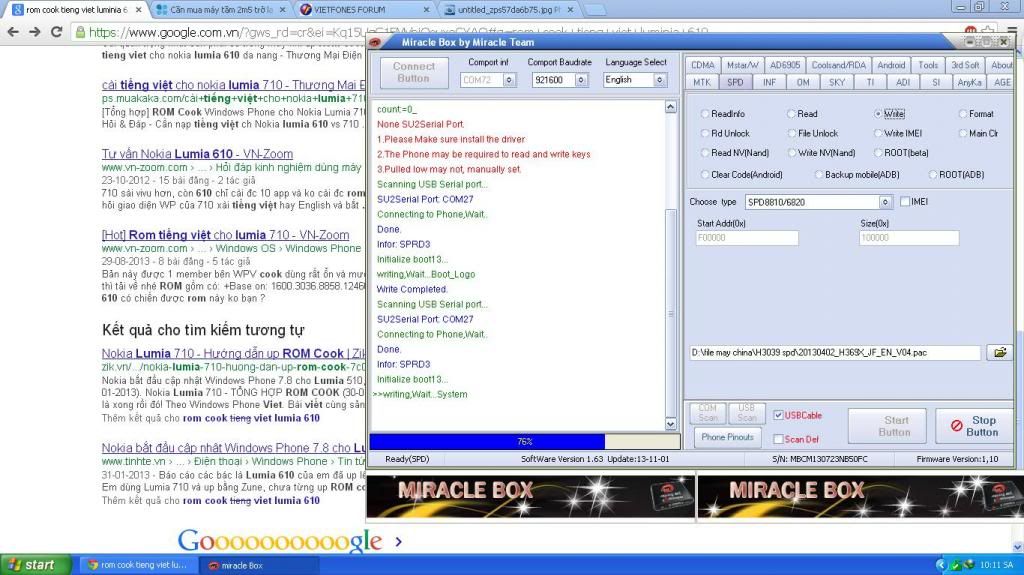Screen dimensions: 1024x575
Task: Close the Cần mua máy tăm tab
Action: (x=282, y=10)
